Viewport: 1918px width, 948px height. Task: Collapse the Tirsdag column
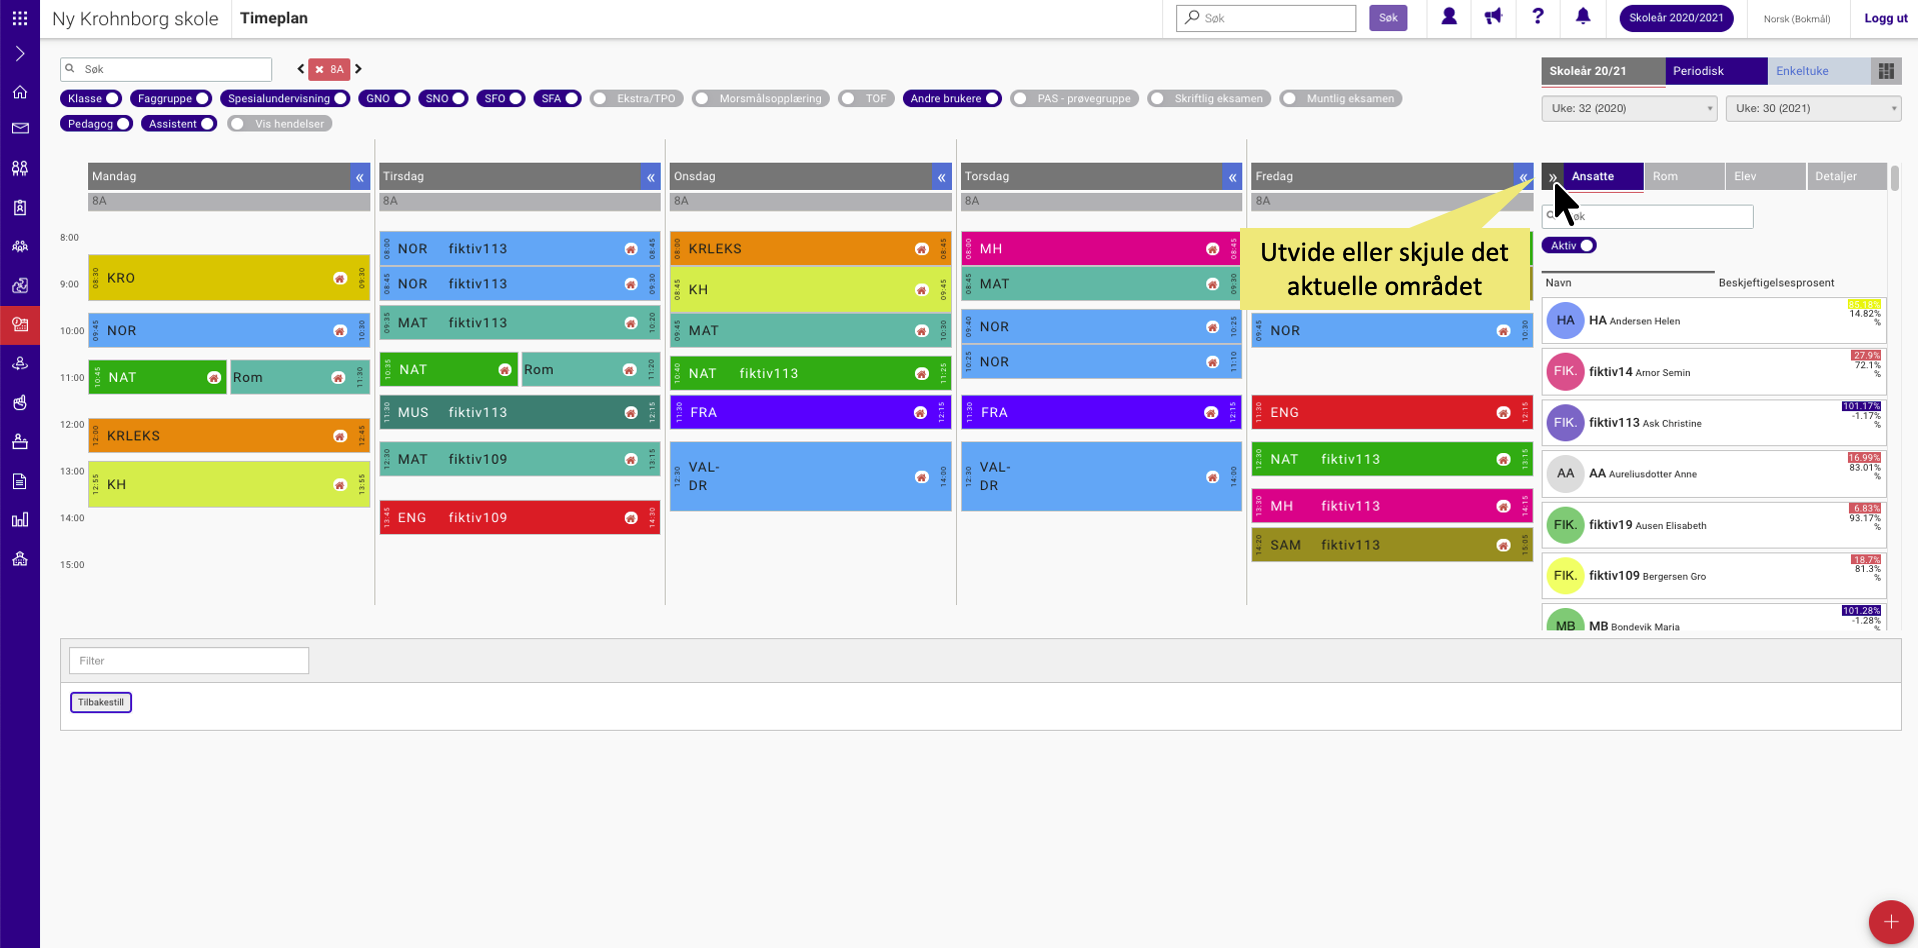click(651, 177)
